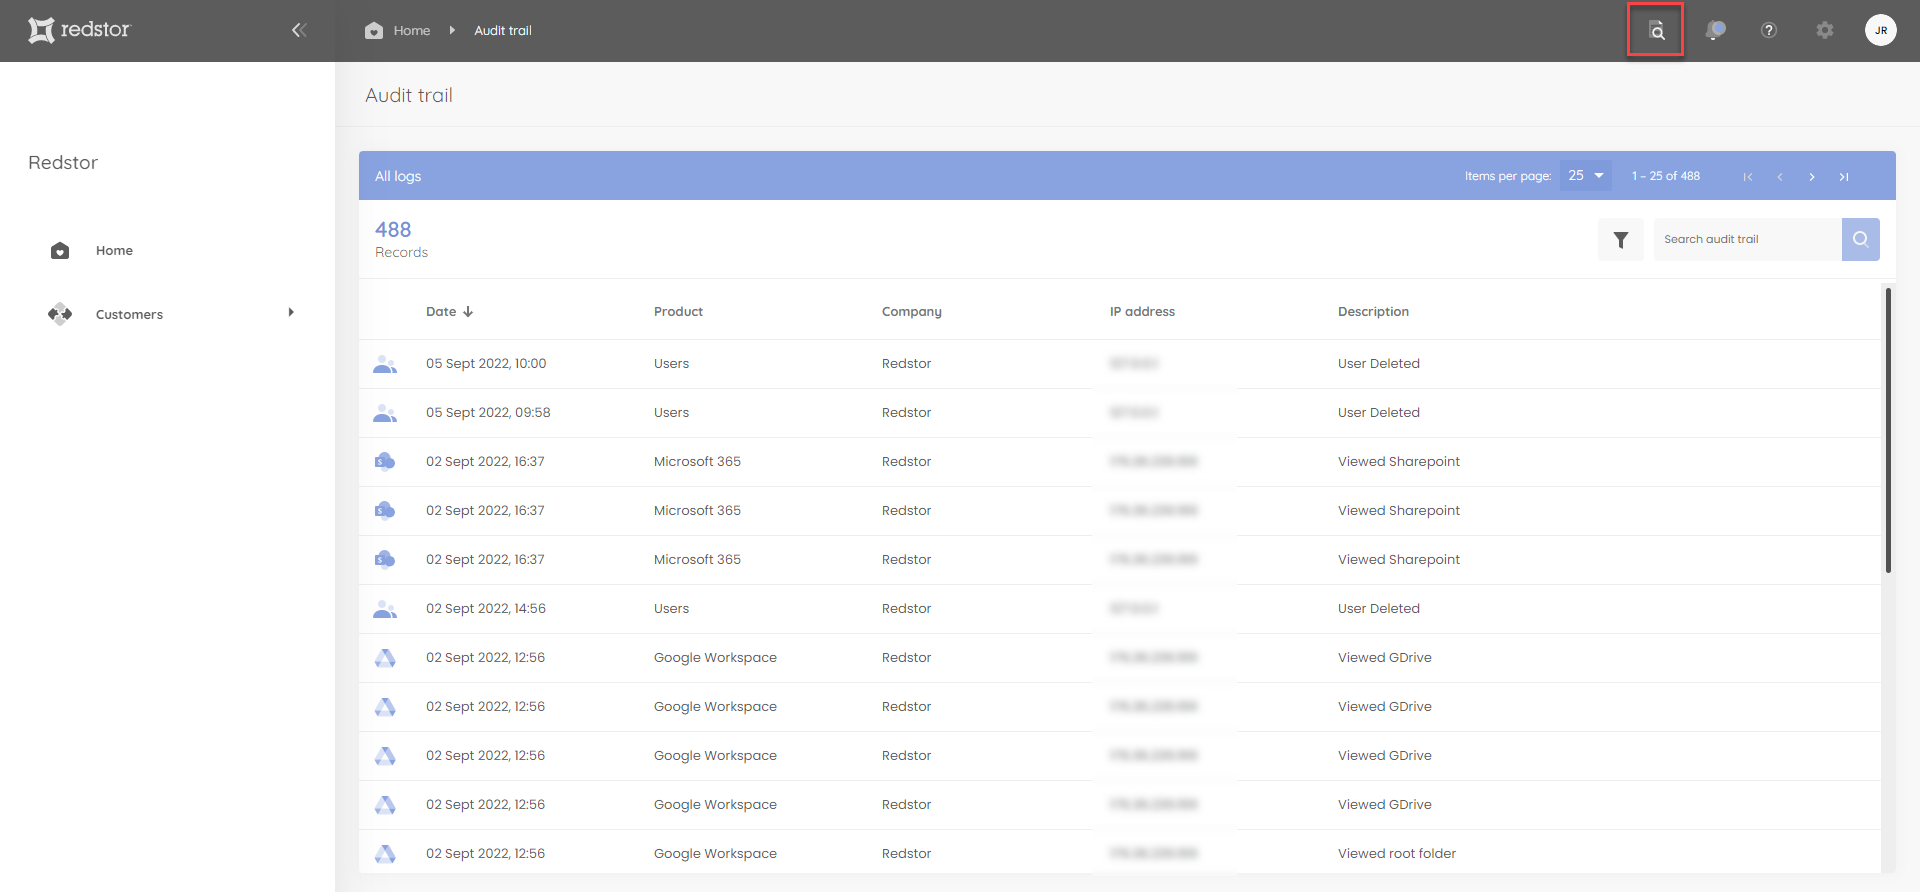Click Google Drive icon on Viewed root folder row
This screenshot has width=1922, height=892.
pyautogui.click(x=385, y=854)
